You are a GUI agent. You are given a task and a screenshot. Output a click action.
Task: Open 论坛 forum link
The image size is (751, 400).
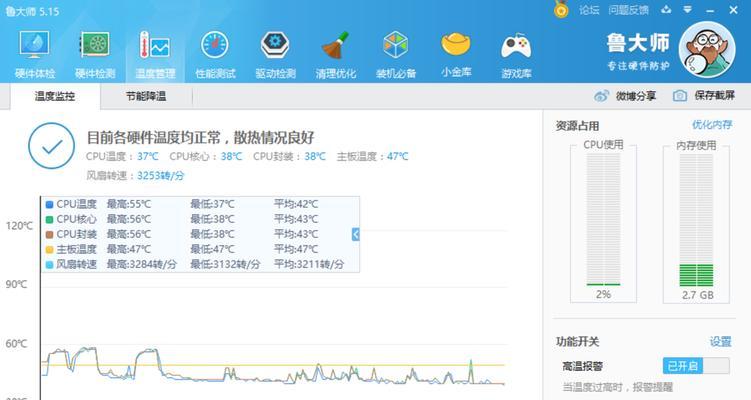589,10
